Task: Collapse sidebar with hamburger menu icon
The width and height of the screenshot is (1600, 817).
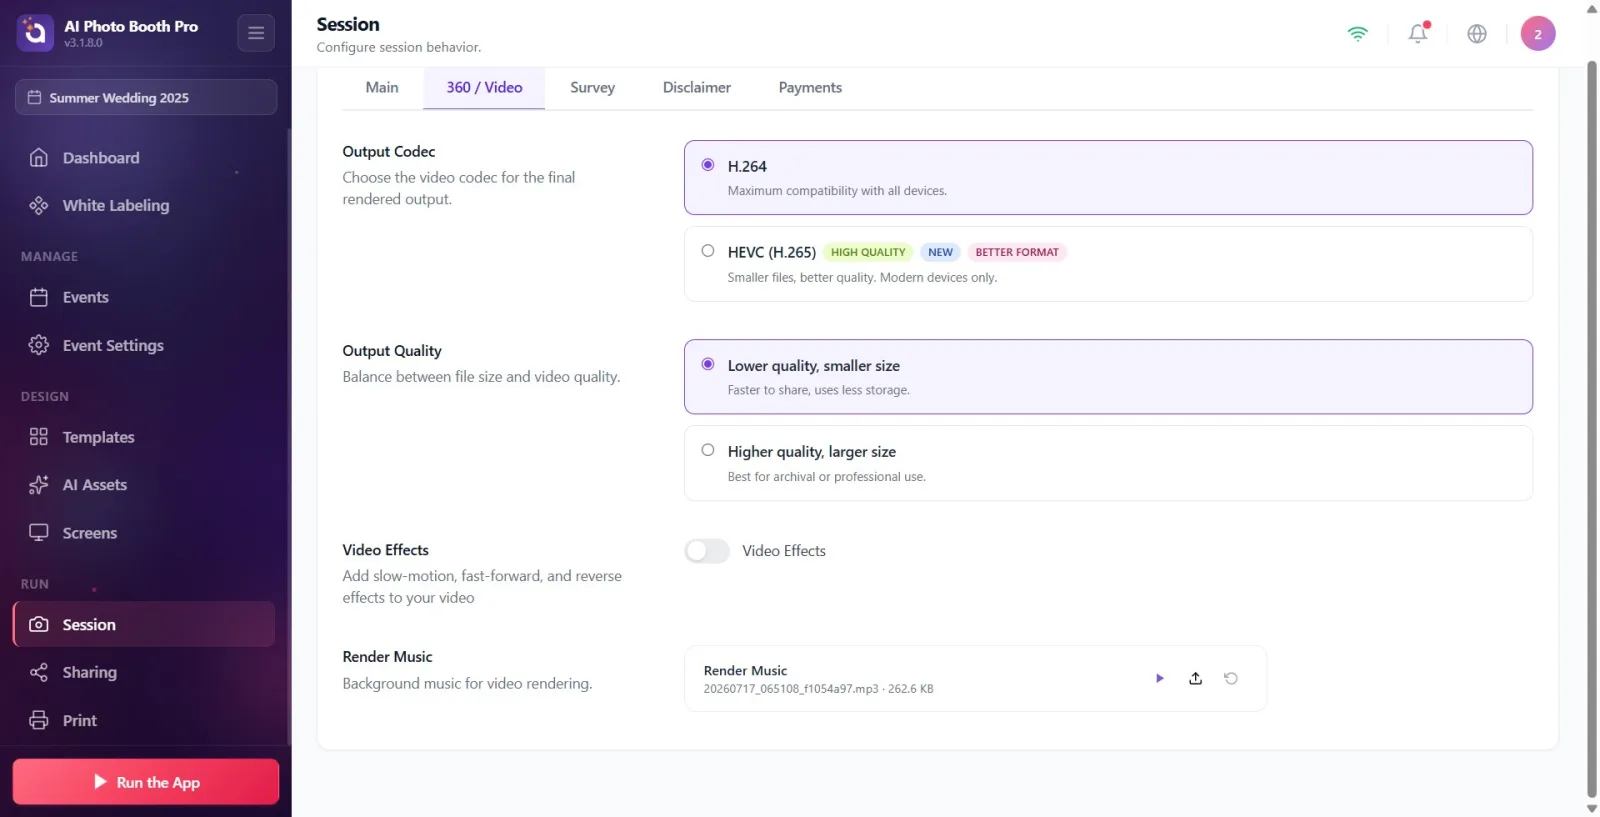Action: (256, 33)
